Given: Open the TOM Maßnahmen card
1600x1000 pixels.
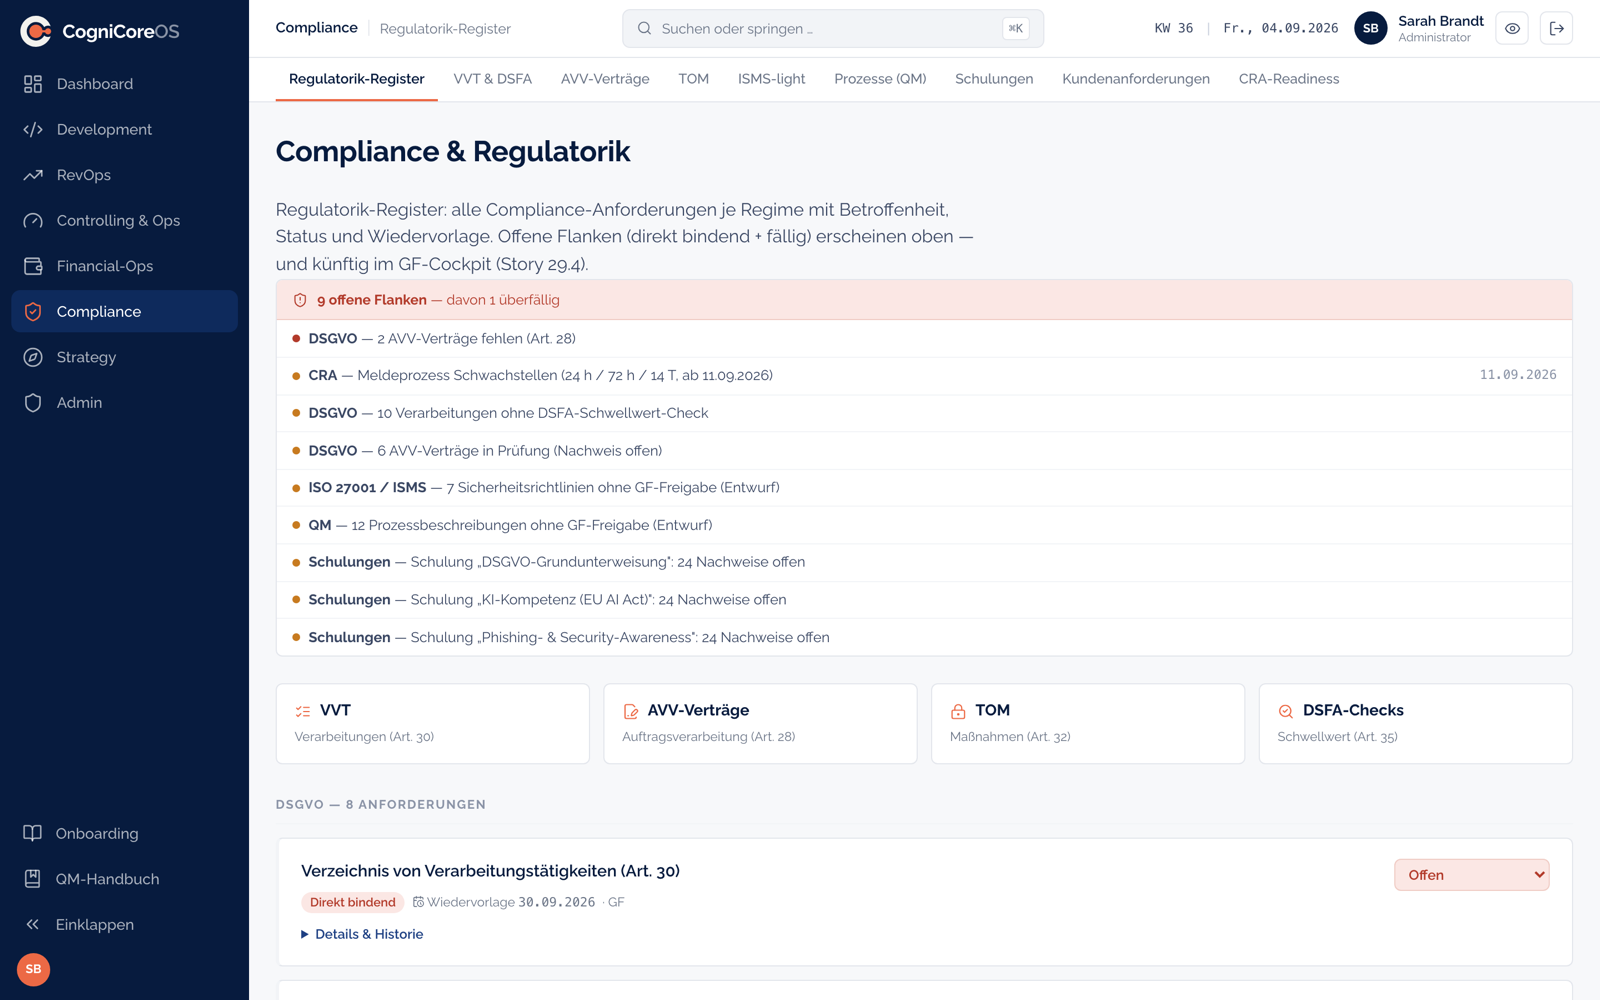Looking at the screenshot, I should click(1088, 724).
